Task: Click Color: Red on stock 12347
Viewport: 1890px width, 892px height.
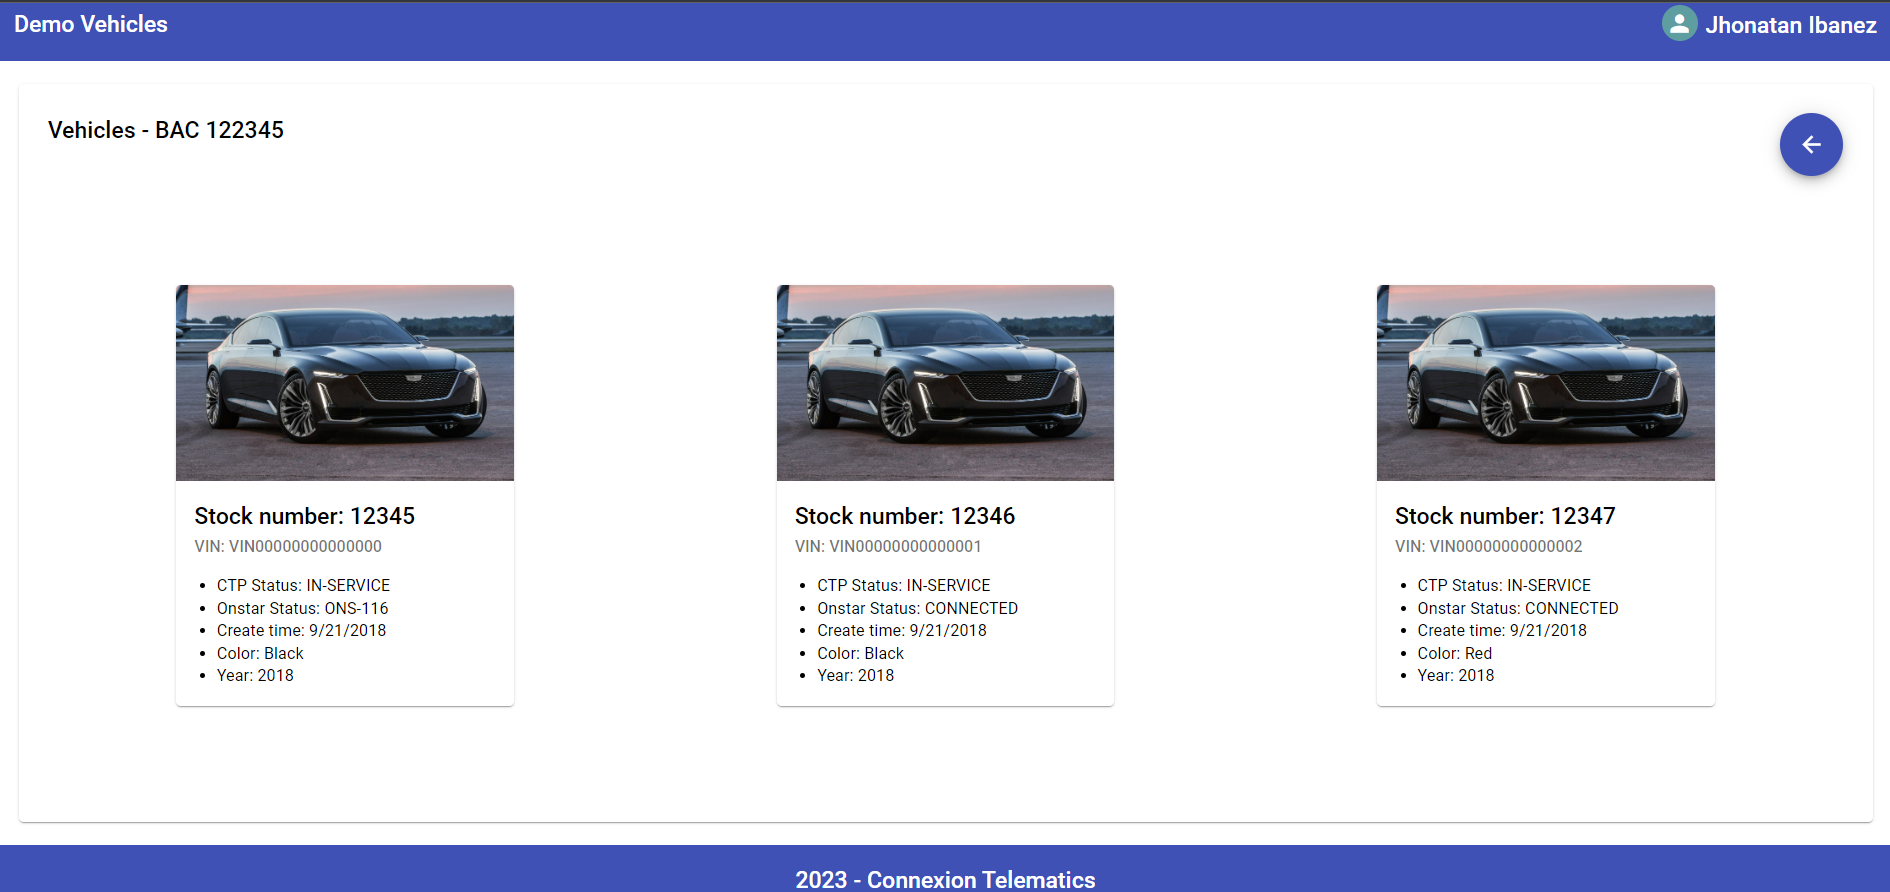Action: [x=1454, y=653]
